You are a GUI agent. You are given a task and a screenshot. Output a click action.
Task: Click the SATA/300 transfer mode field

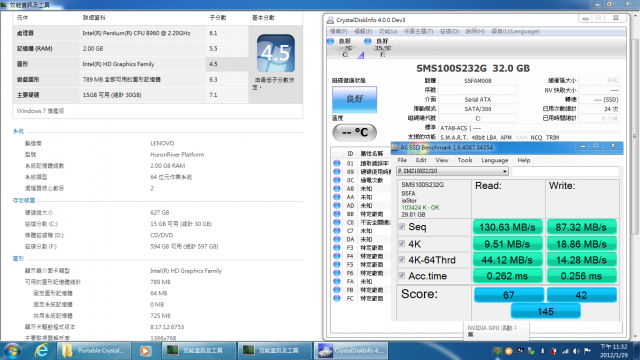[x=478, y=109]
